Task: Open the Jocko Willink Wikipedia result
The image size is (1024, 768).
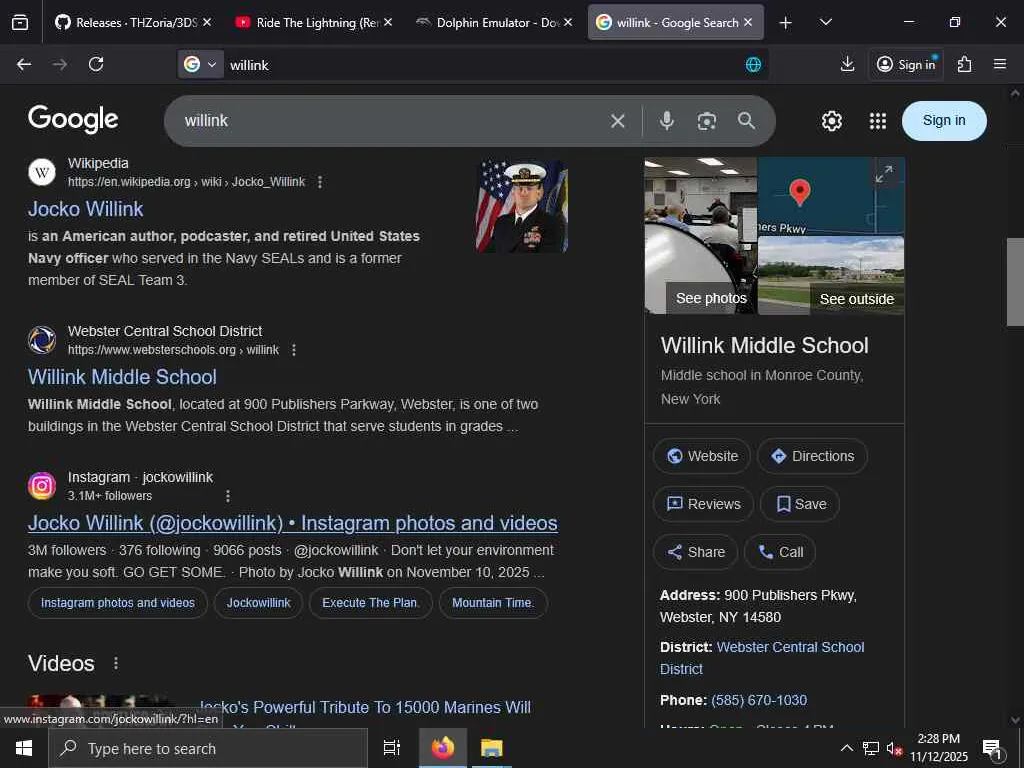Action: [86, 209]
